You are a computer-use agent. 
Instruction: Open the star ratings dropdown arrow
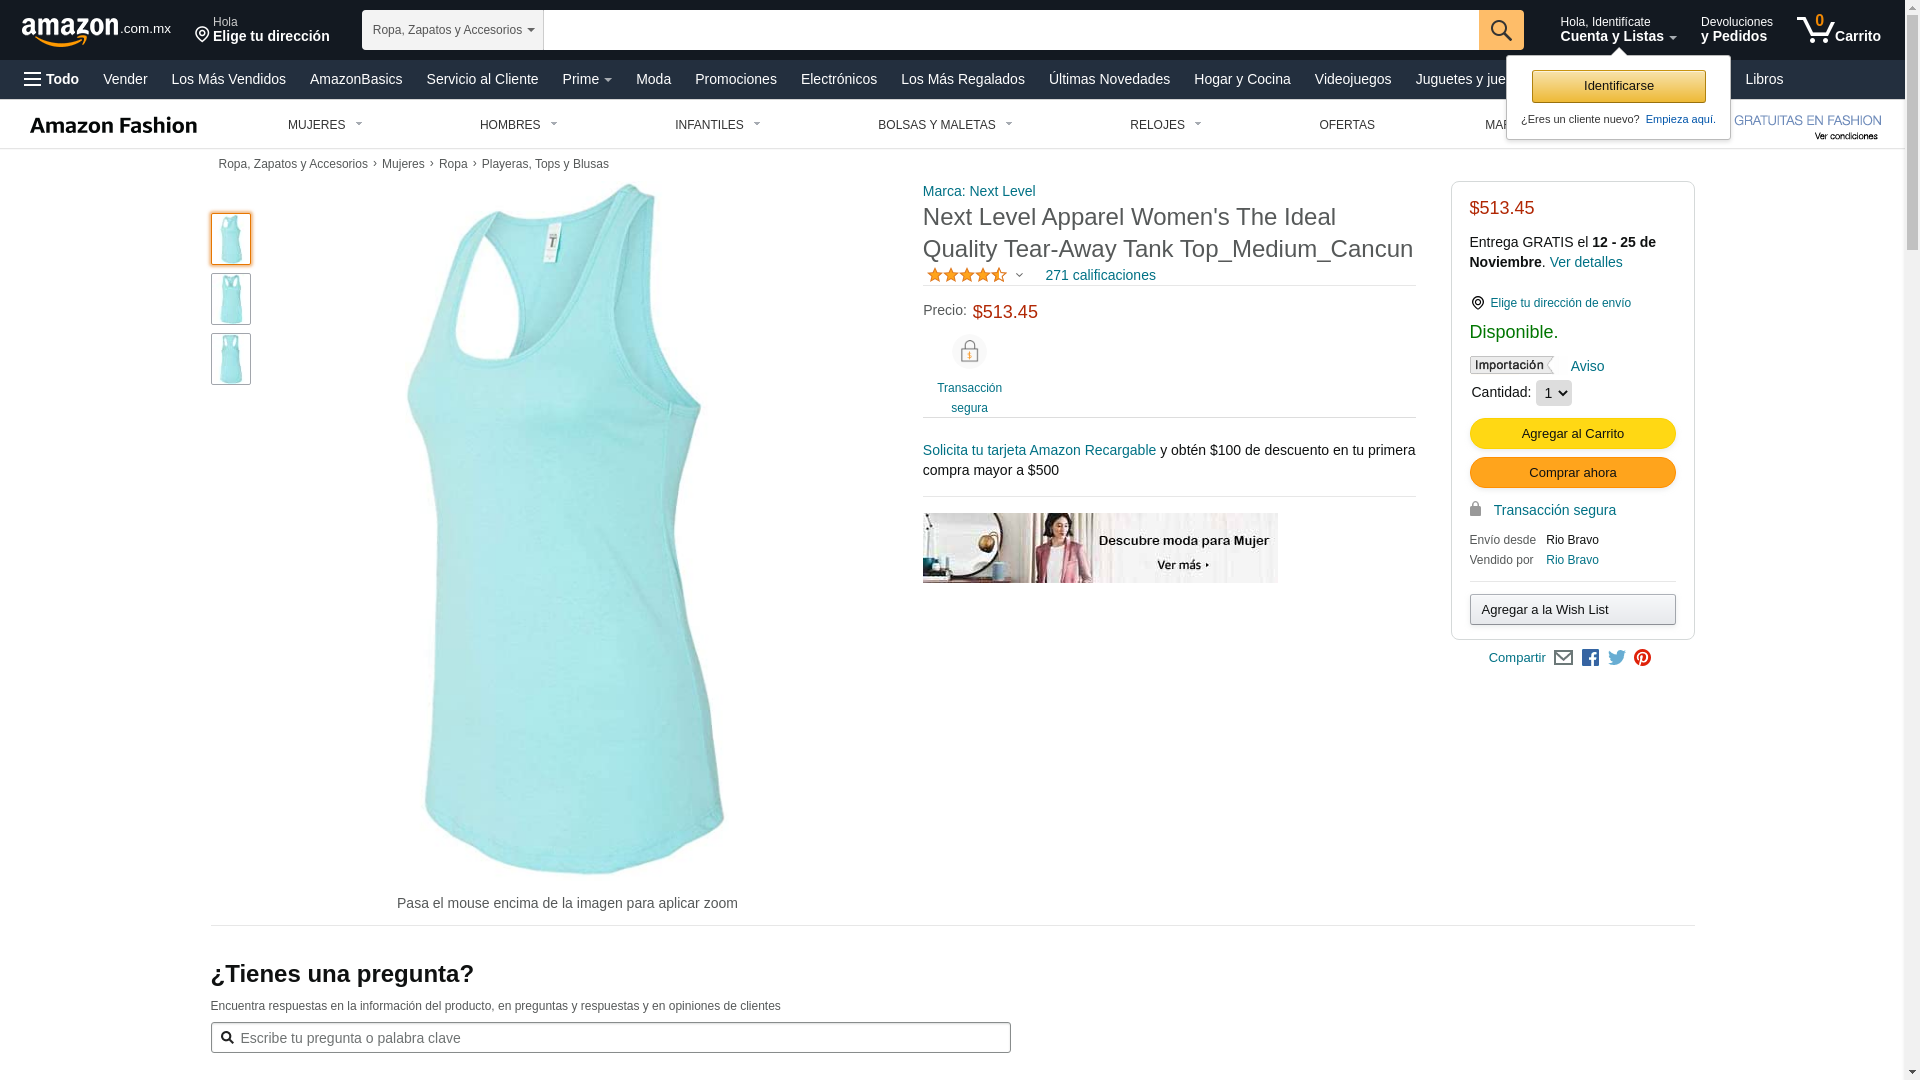(x=1019, y=275)
